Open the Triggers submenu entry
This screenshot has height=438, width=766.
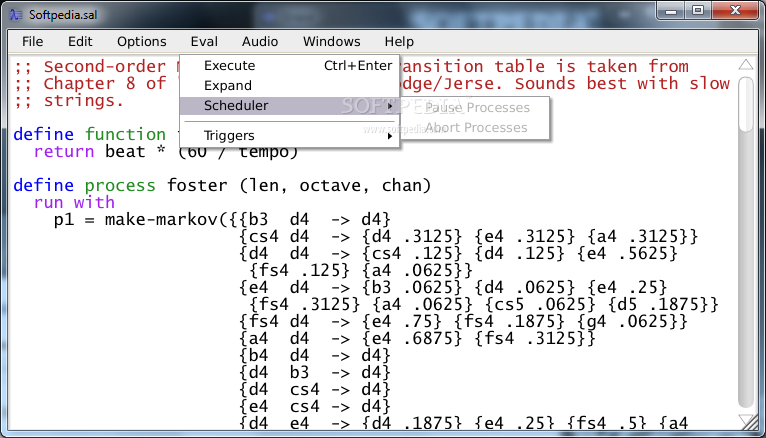290,135
